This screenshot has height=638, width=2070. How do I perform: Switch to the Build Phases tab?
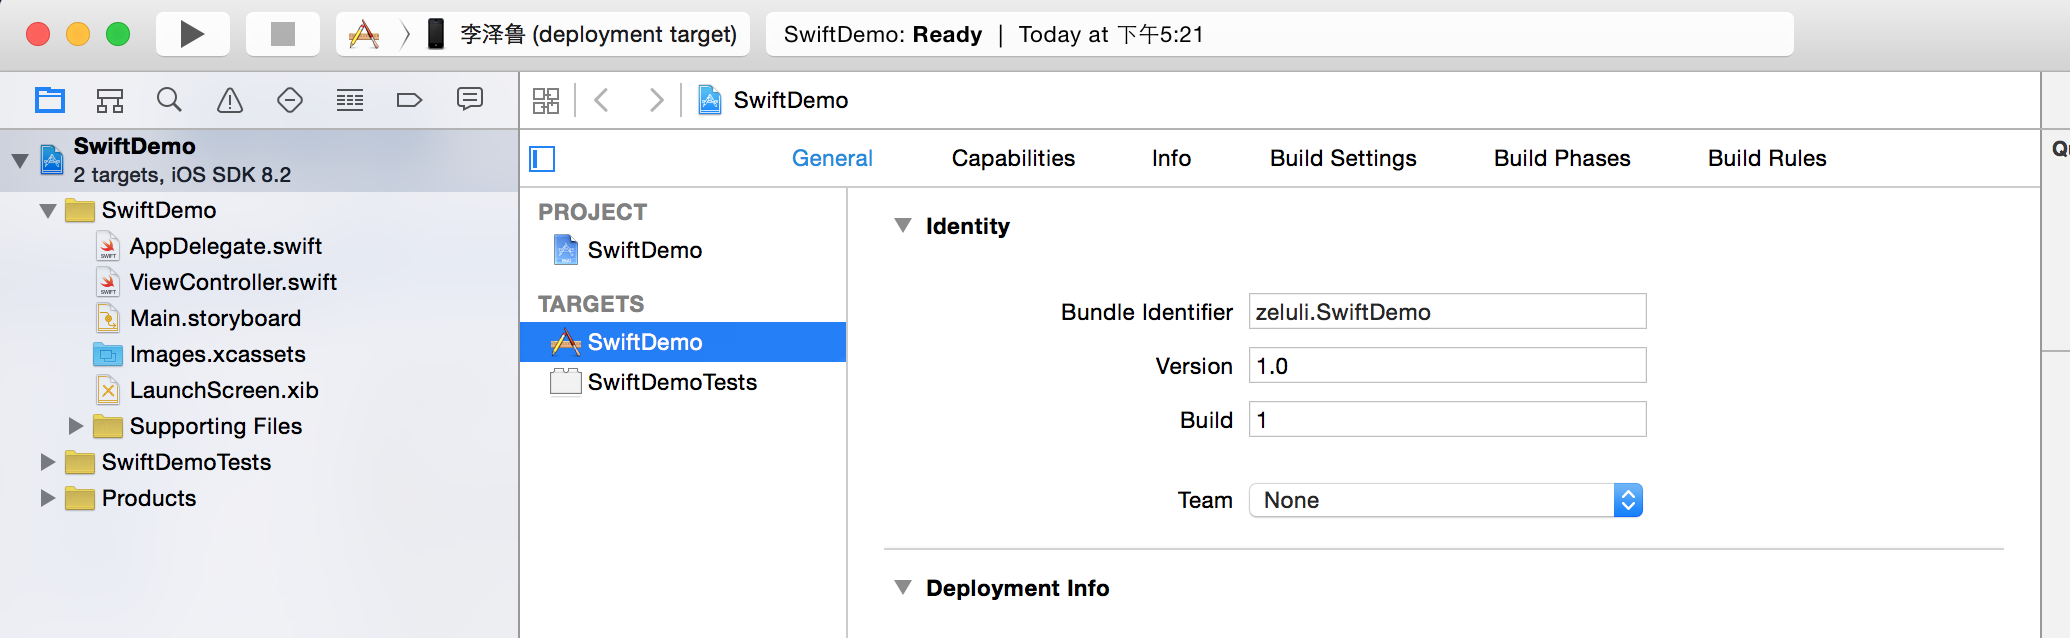[x=1562, y=158]
